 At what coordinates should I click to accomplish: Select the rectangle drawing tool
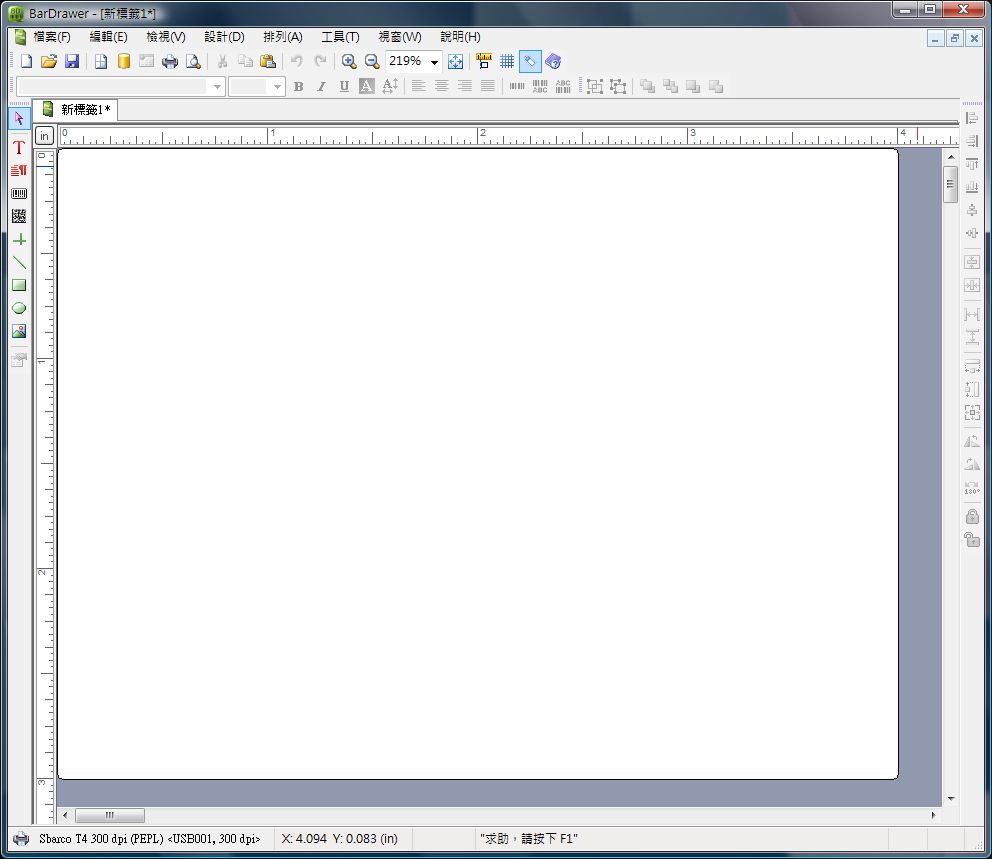point(19,285)
